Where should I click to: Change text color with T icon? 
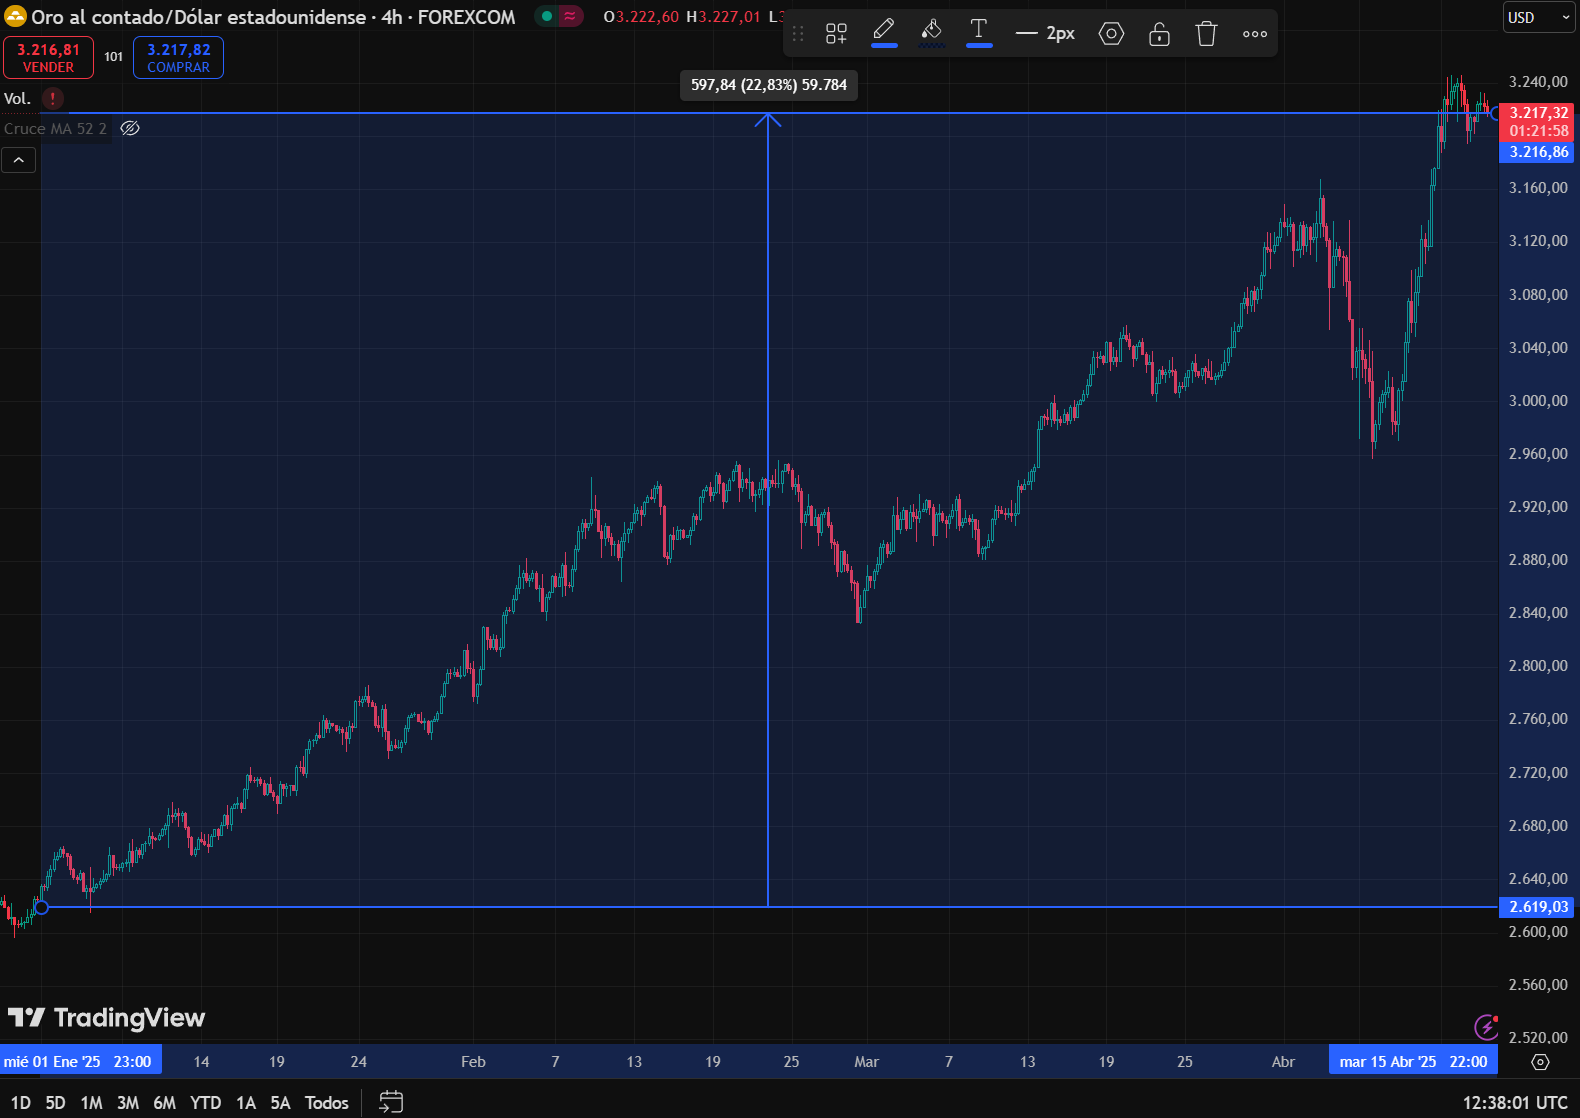coord(979,33)
